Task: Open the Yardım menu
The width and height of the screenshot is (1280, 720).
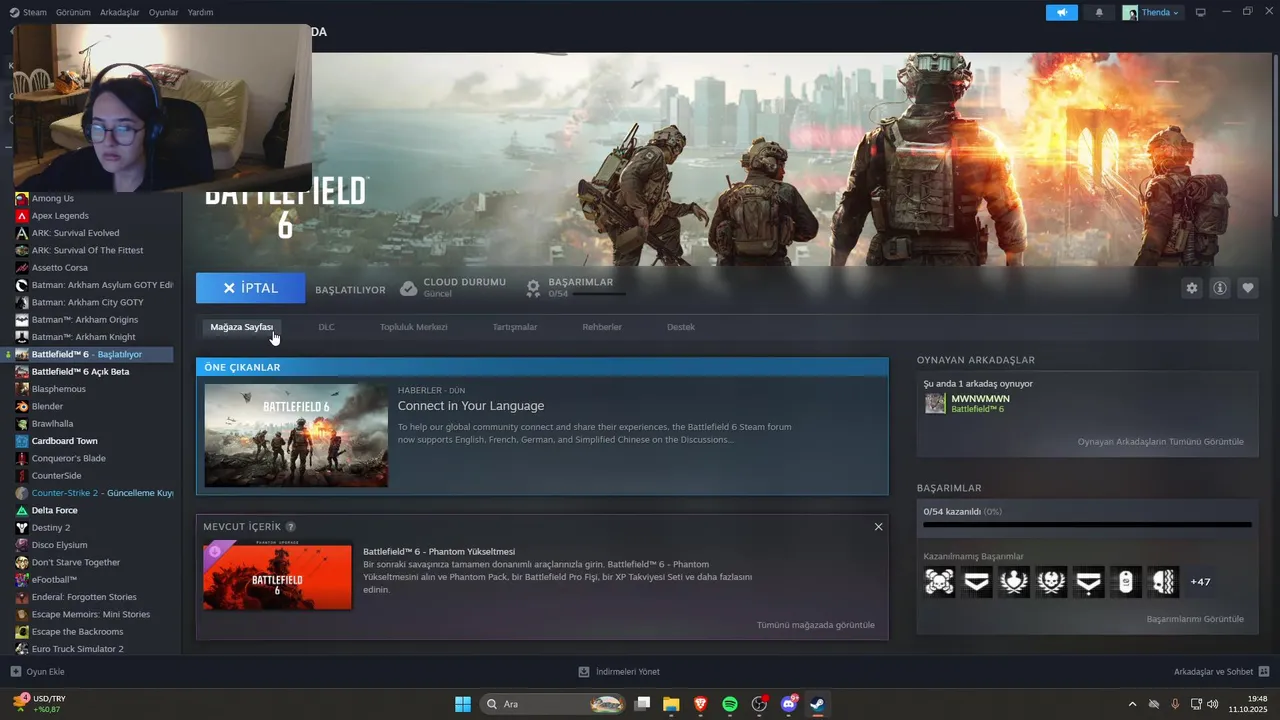Action: click(x=200, y=13)
